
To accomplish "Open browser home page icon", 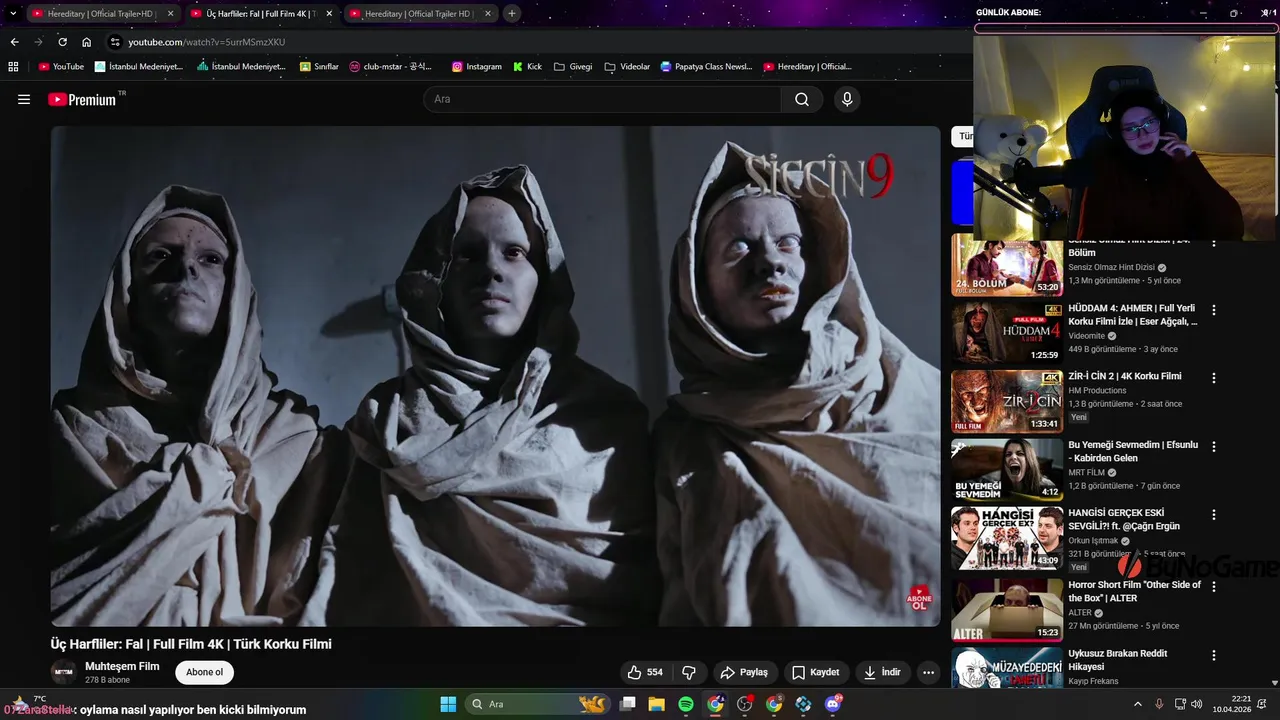I will click(87, 42).
